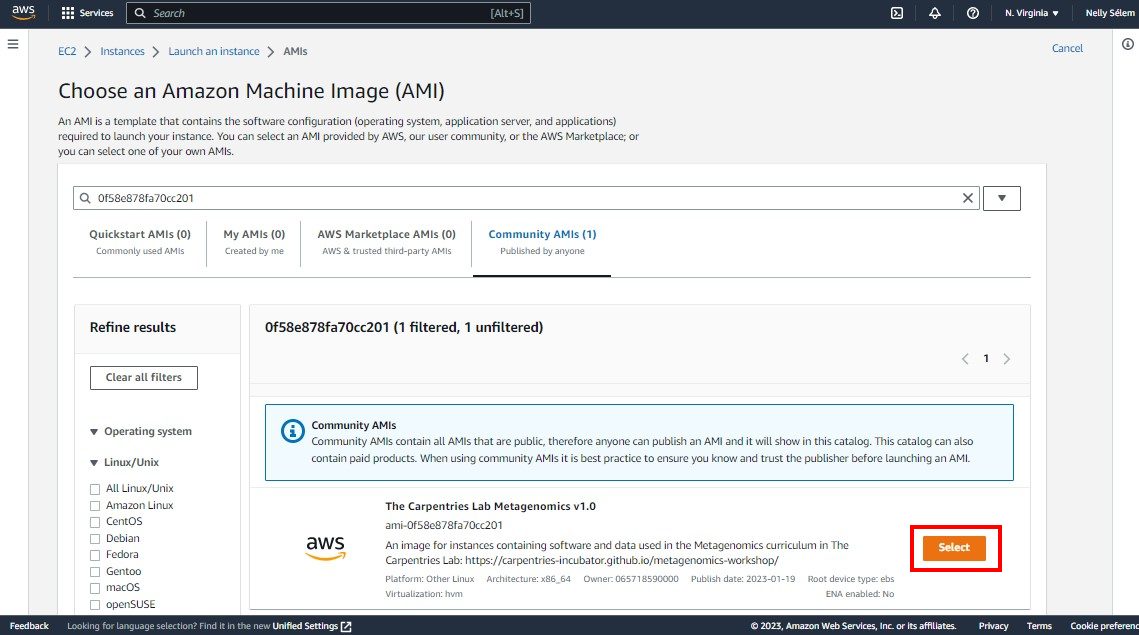1139x635 pixels.
Task: Click the AWS logo in the top bar
Action: click(21, 13)
